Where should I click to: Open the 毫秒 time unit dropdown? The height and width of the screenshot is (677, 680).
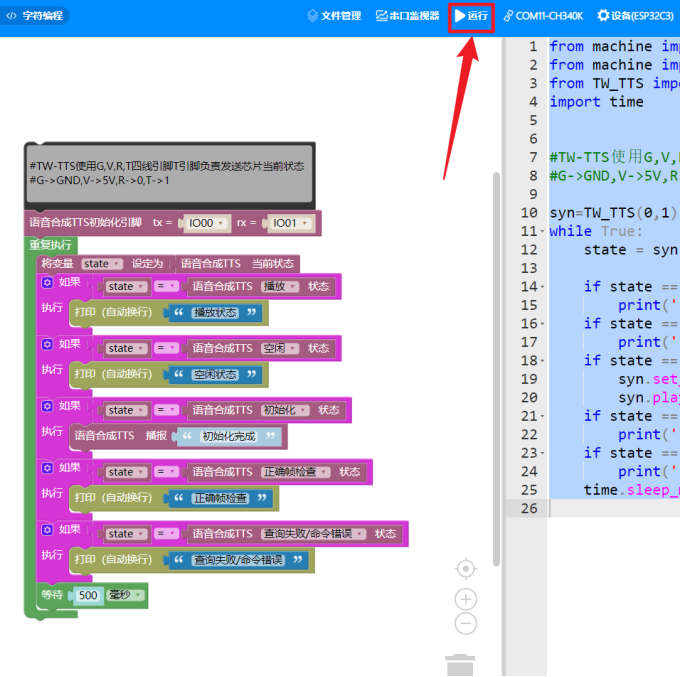(125, 595)
